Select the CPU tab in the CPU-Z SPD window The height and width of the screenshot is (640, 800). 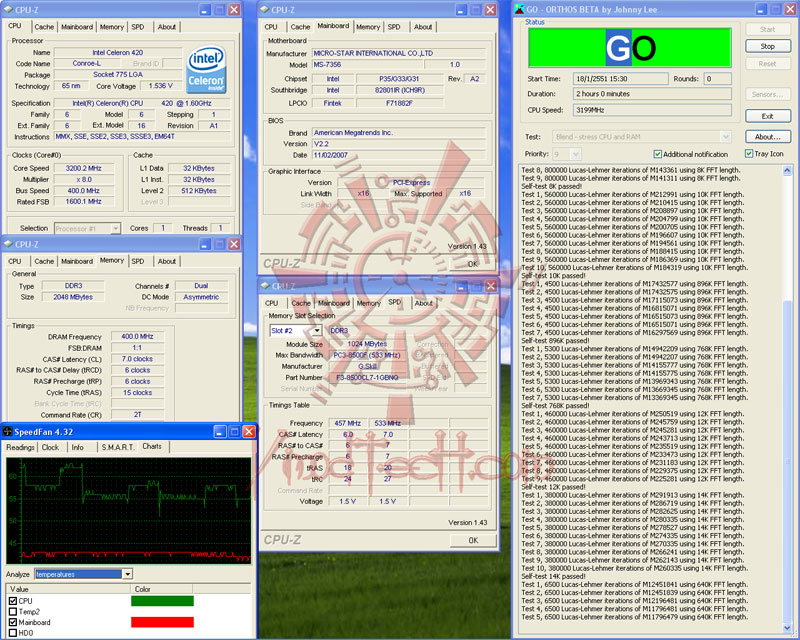point(271,303)
